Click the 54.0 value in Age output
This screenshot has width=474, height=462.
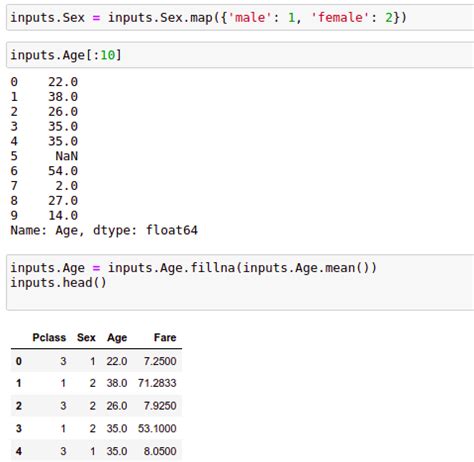point(63,171)
